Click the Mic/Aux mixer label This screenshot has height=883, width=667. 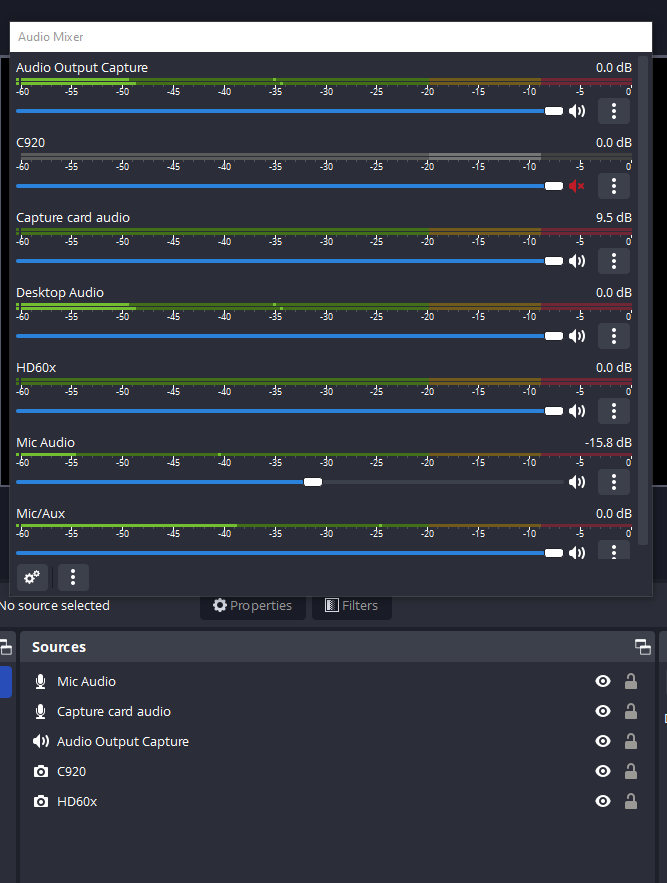tap(41, 514)
